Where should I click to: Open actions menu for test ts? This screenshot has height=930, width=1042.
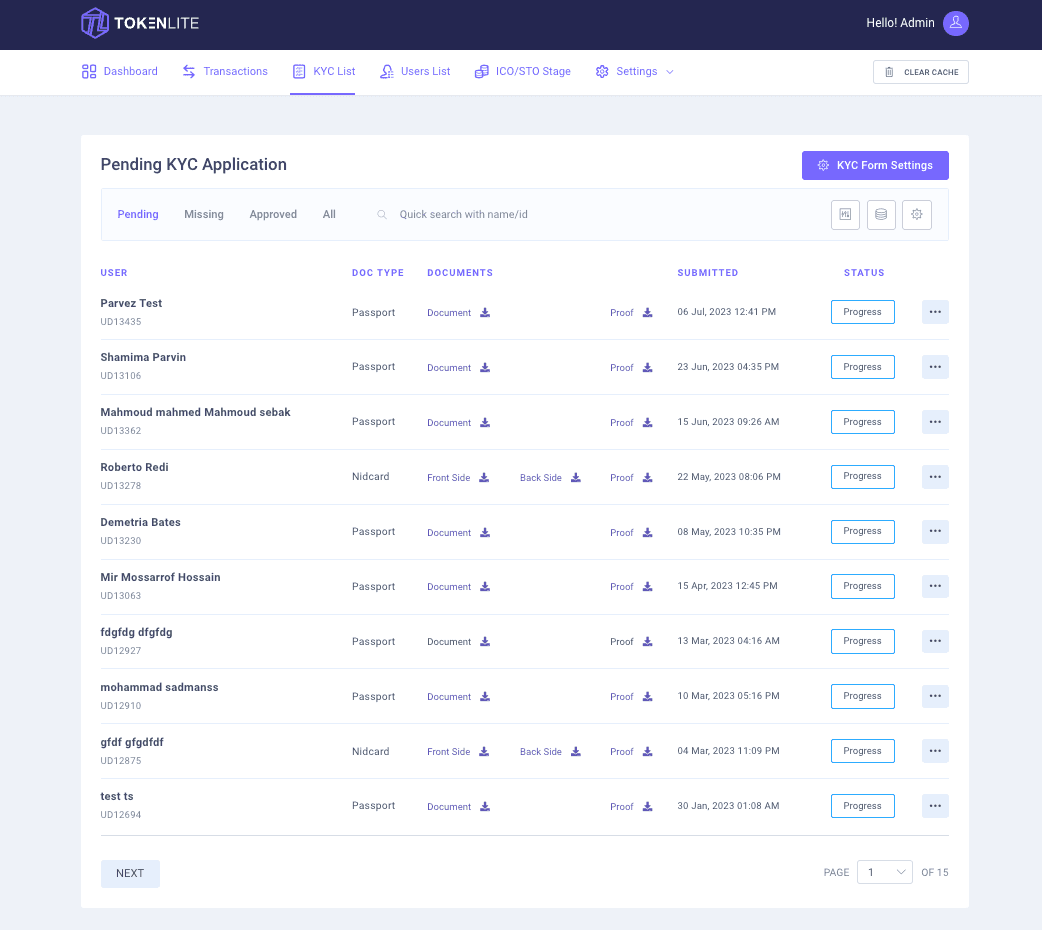[935, 806]
